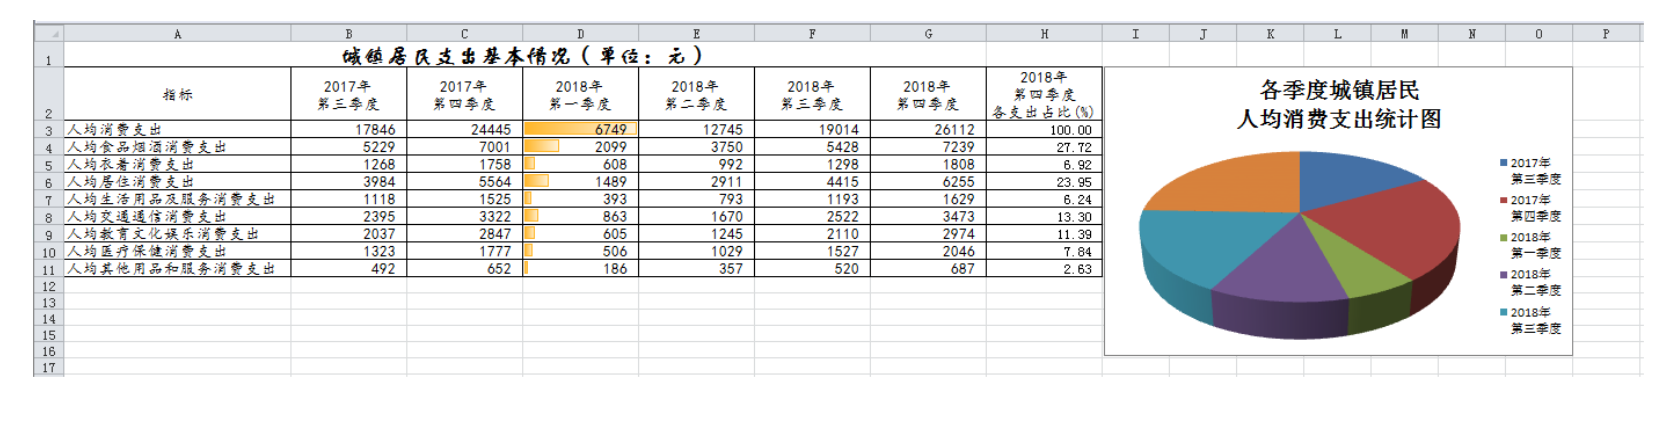Select column H header
Image resolution: width=1676 pixels, height=421 pixels.
click(x=1044, y=34)
